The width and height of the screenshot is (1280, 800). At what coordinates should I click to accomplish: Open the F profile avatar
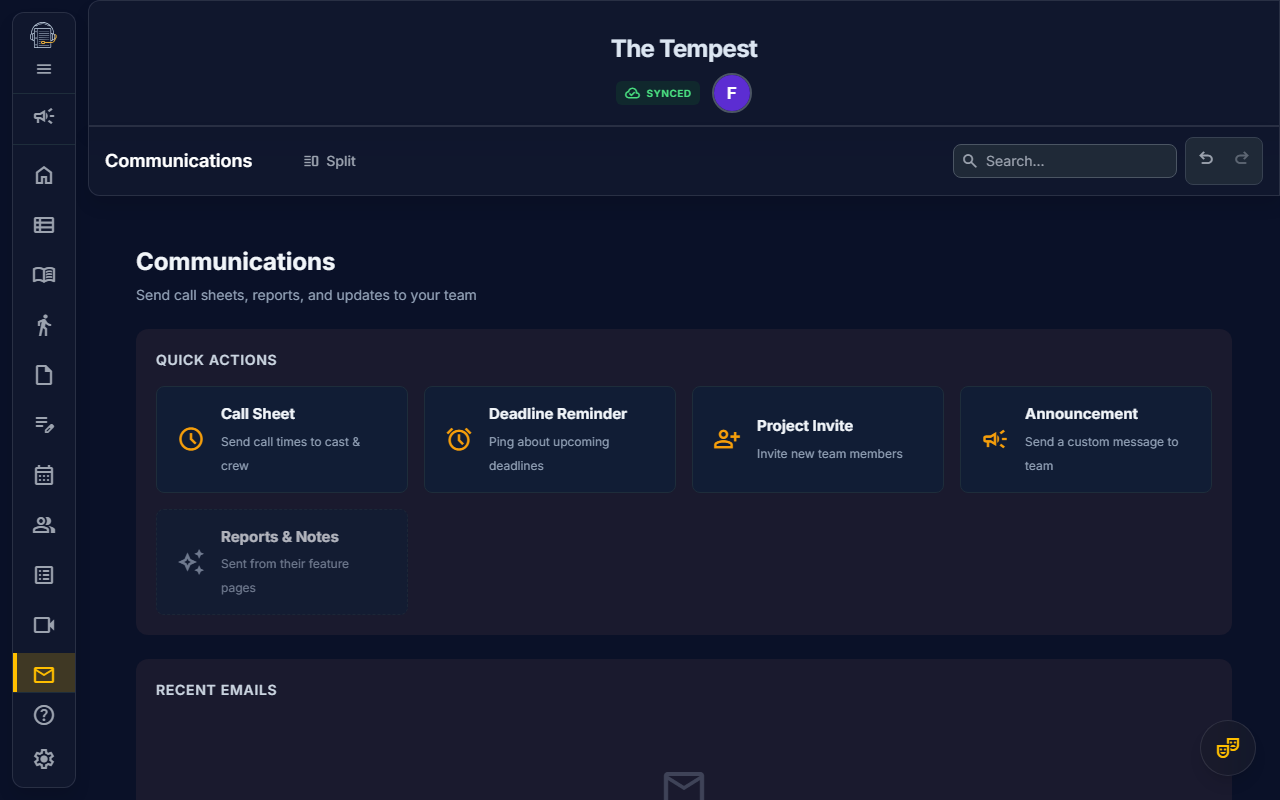(731, 92)
